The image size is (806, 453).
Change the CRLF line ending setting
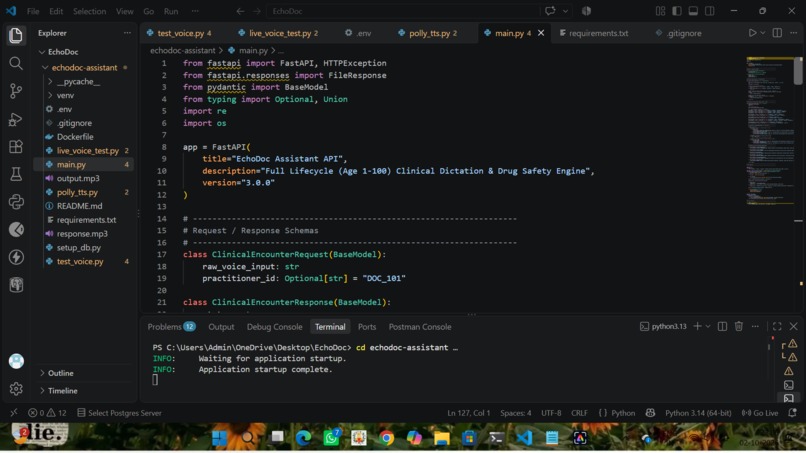coord(579,413)
